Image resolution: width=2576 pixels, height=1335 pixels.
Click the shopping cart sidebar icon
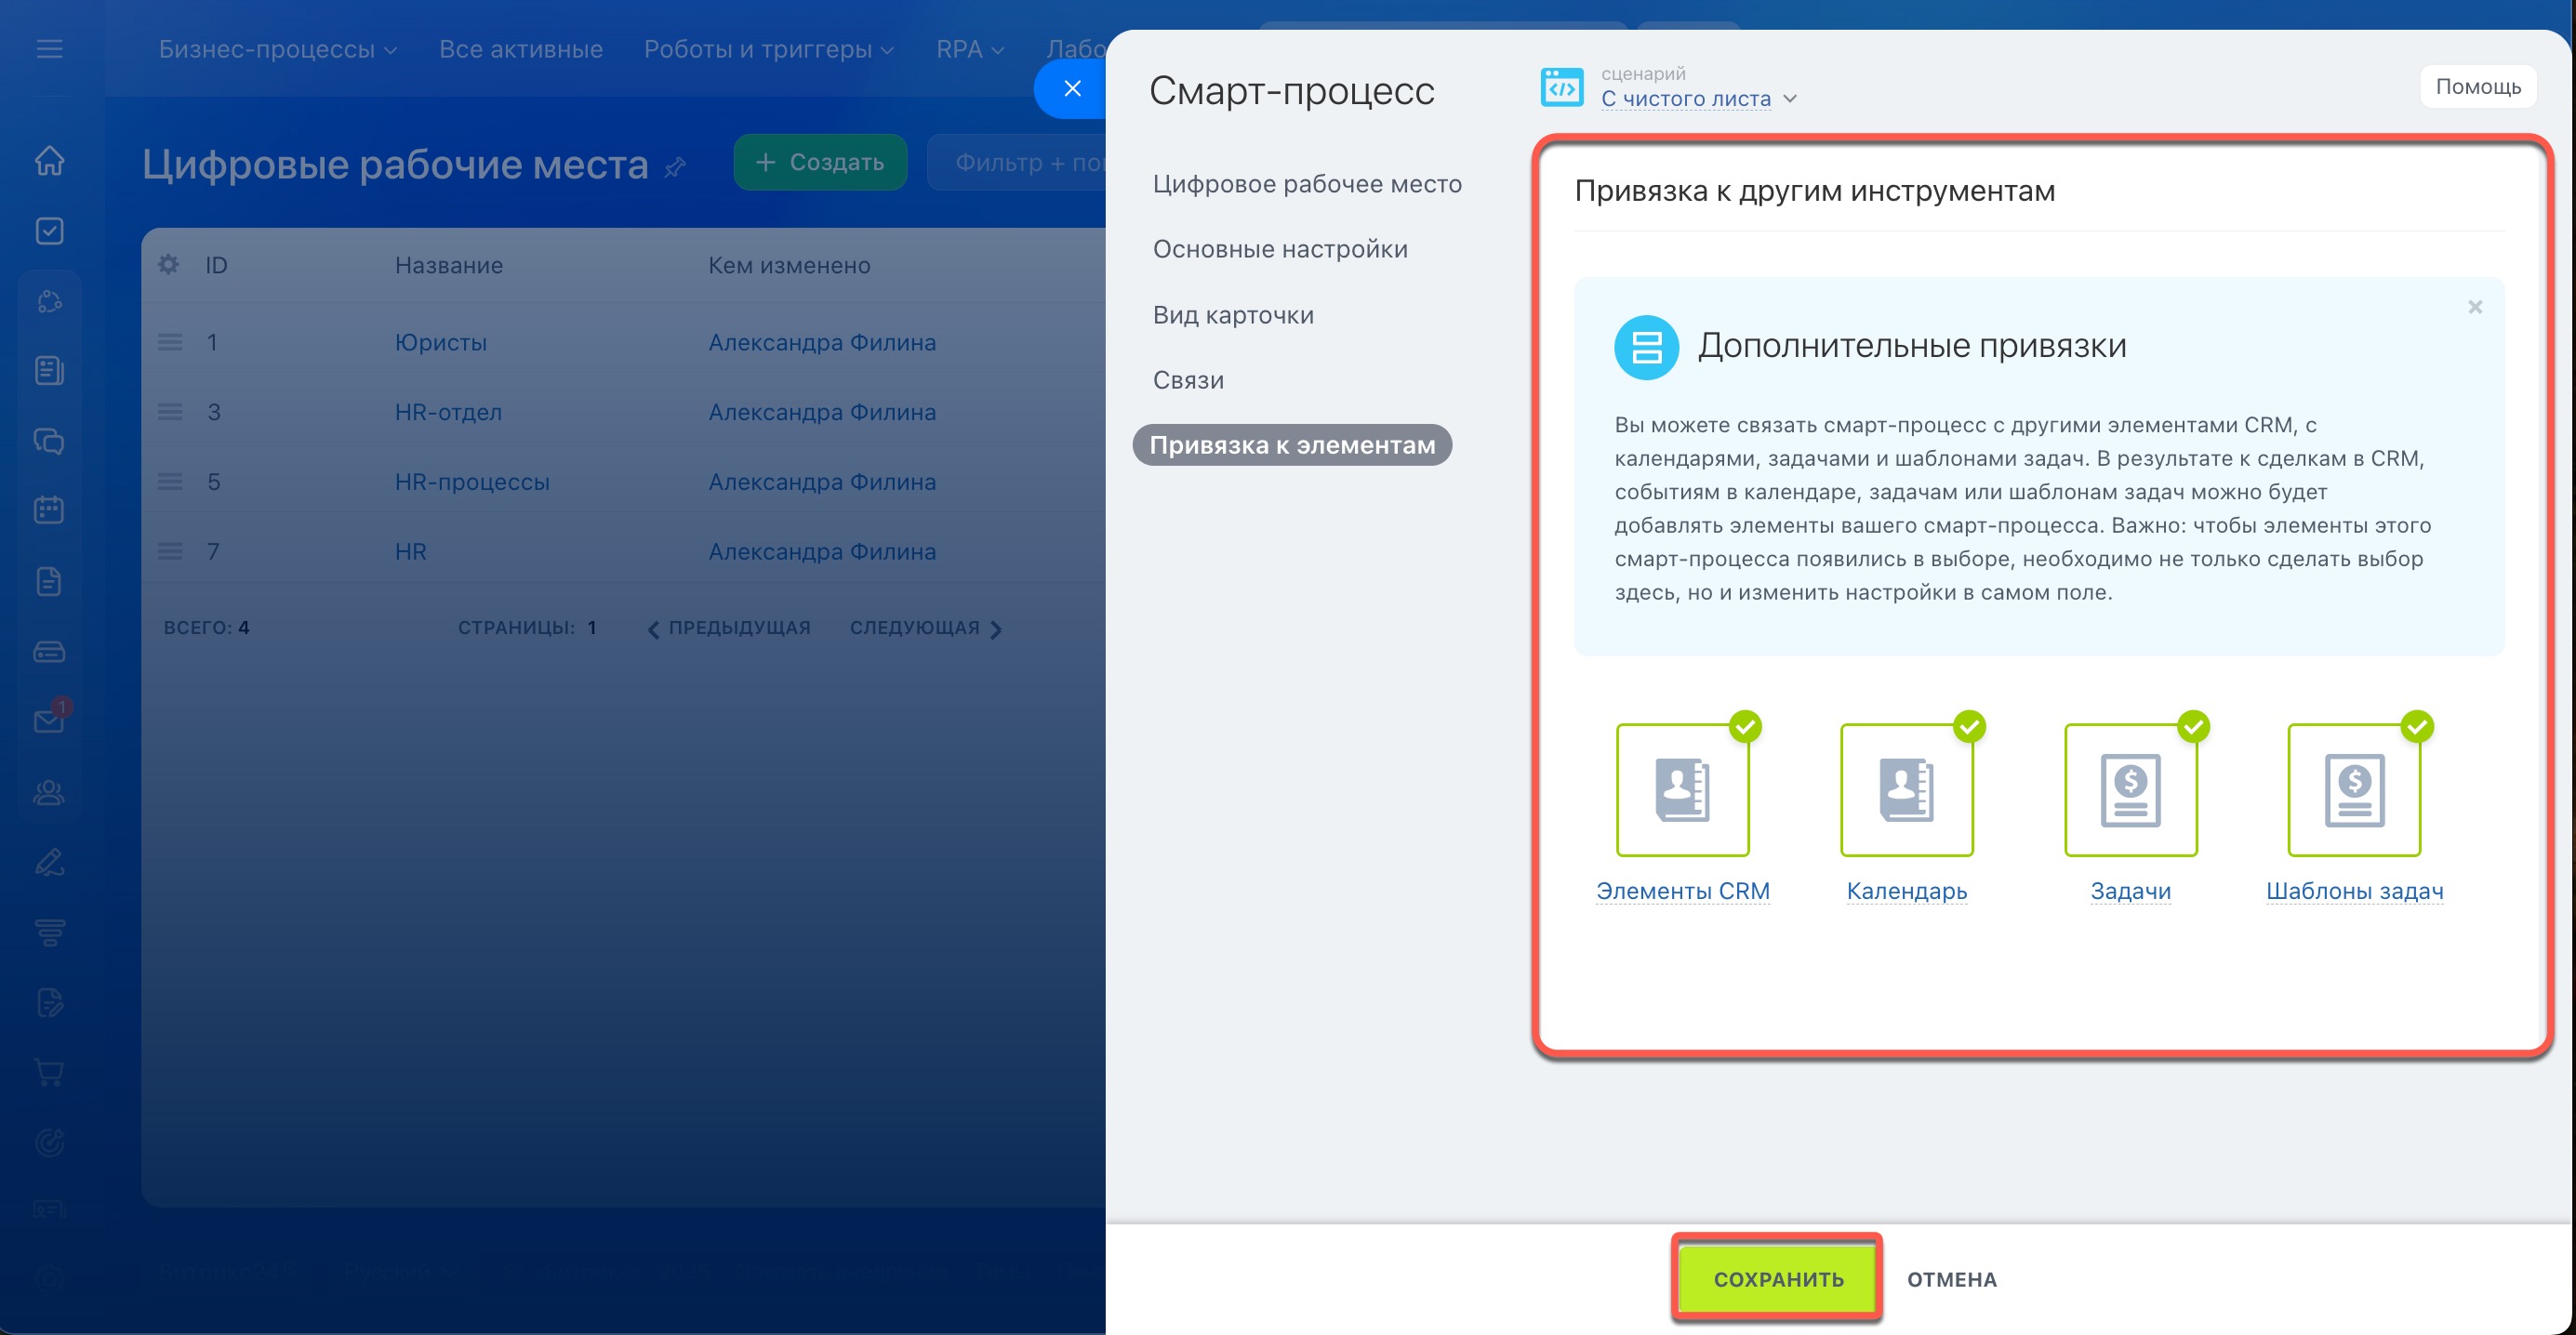(49, 1072)
